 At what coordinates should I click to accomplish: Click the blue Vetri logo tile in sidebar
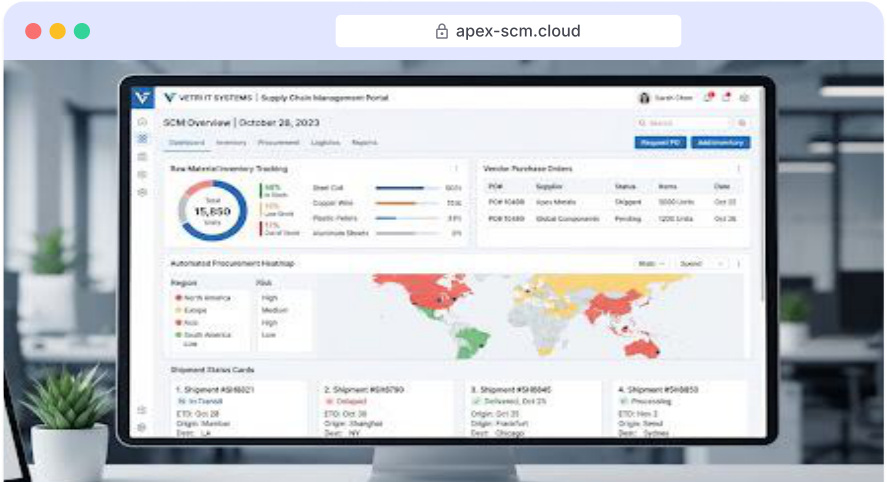[x=142, y=97]
